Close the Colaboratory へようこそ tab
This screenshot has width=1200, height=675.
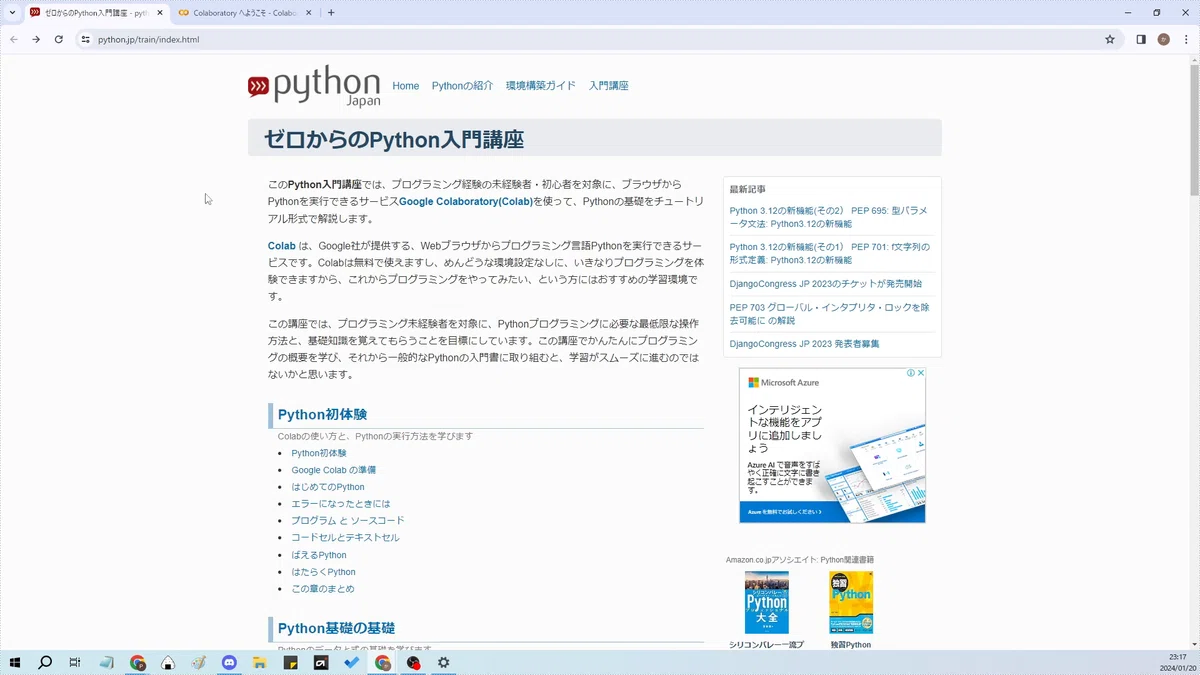click(308, 13)
